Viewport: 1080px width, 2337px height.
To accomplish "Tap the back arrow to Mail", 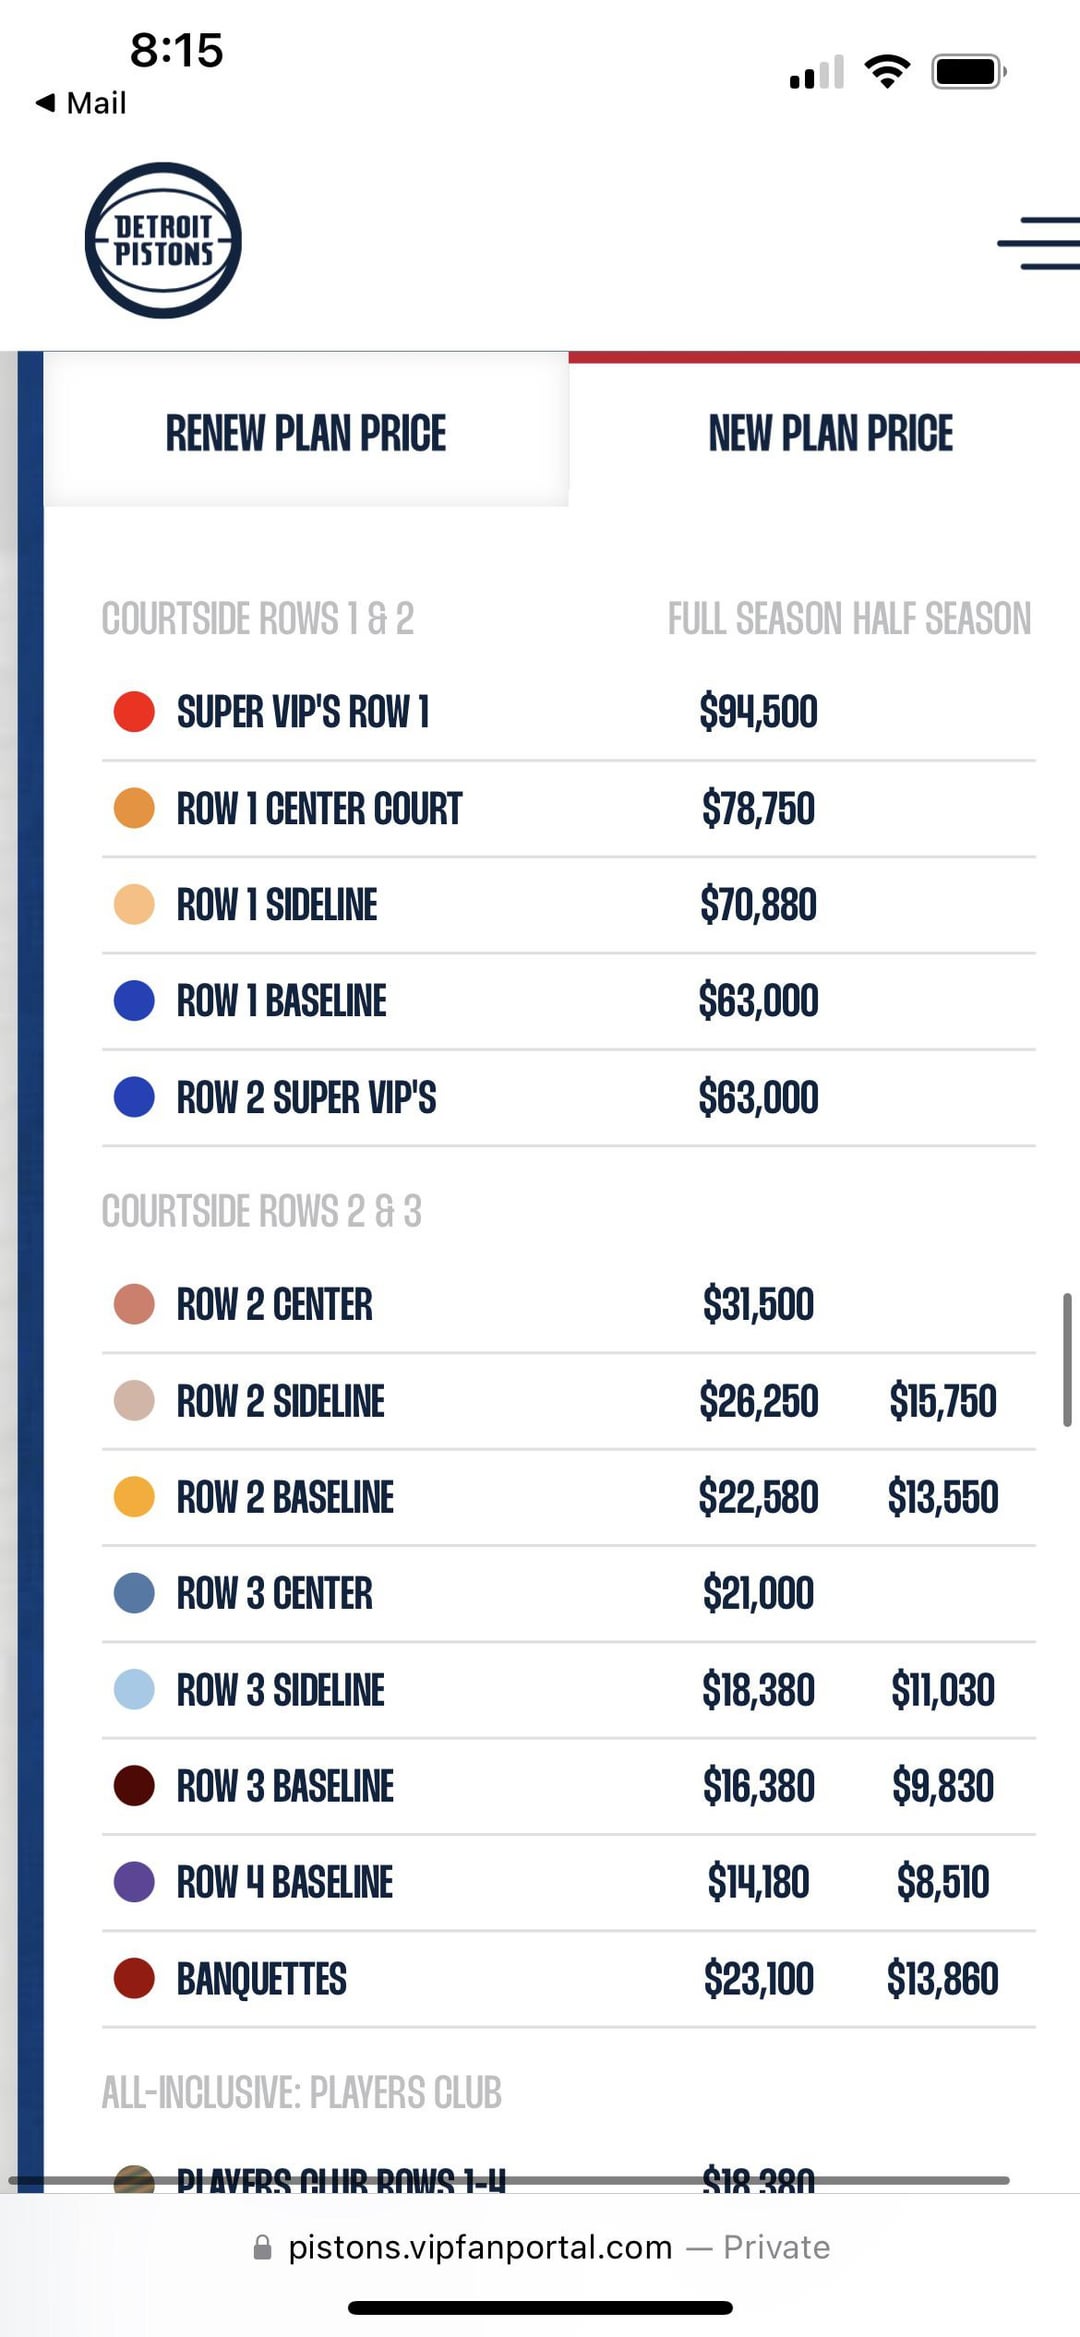I will [x=45, y=102].
